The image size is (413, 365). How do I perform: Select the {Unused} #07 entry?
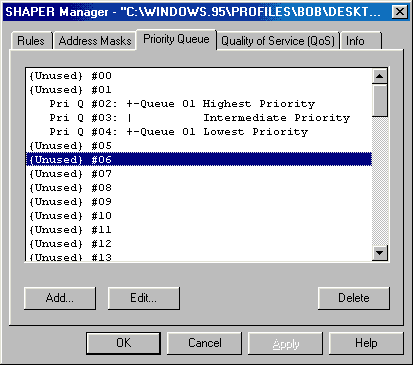pos(199,174)
